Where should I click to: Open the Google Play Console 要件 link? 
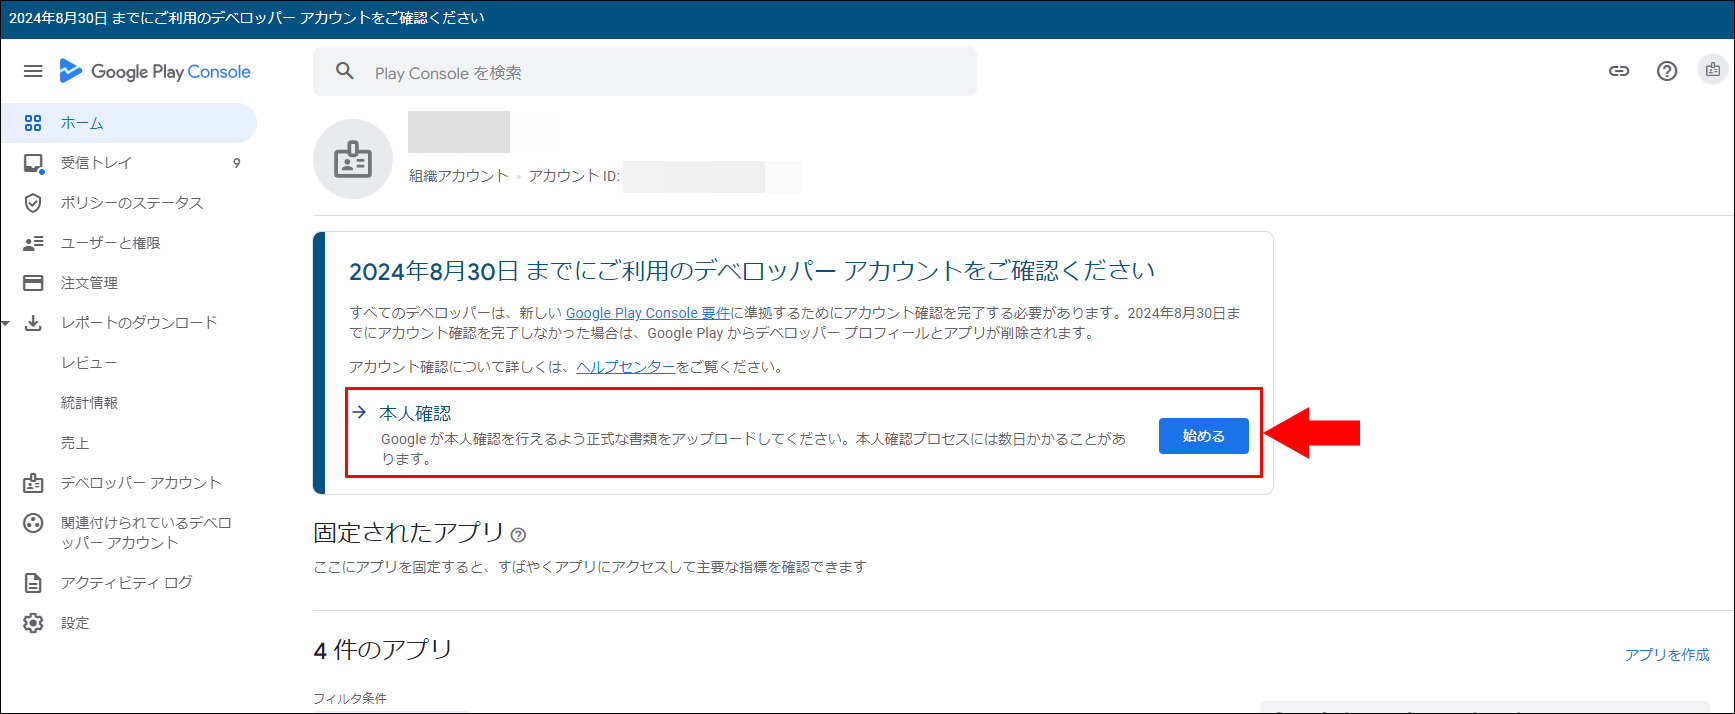click(647, 313)
